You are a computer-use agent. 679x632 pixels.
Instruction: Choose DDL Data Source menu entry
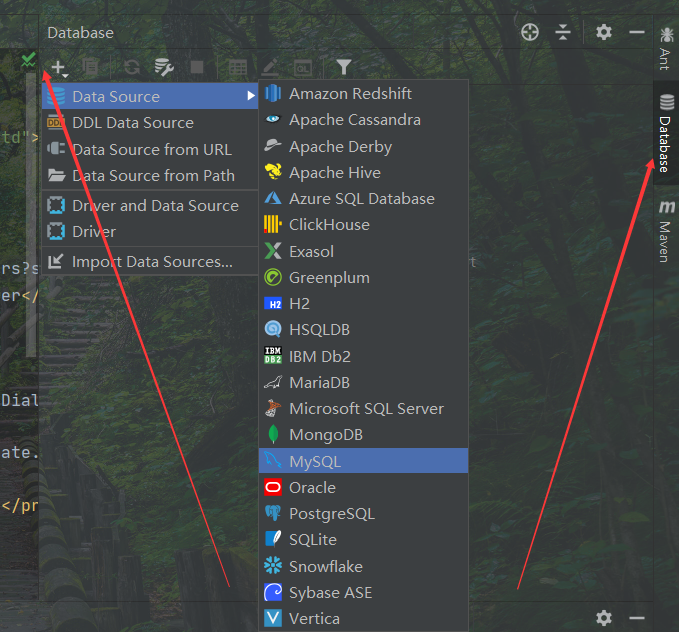(x=150, y=123)
